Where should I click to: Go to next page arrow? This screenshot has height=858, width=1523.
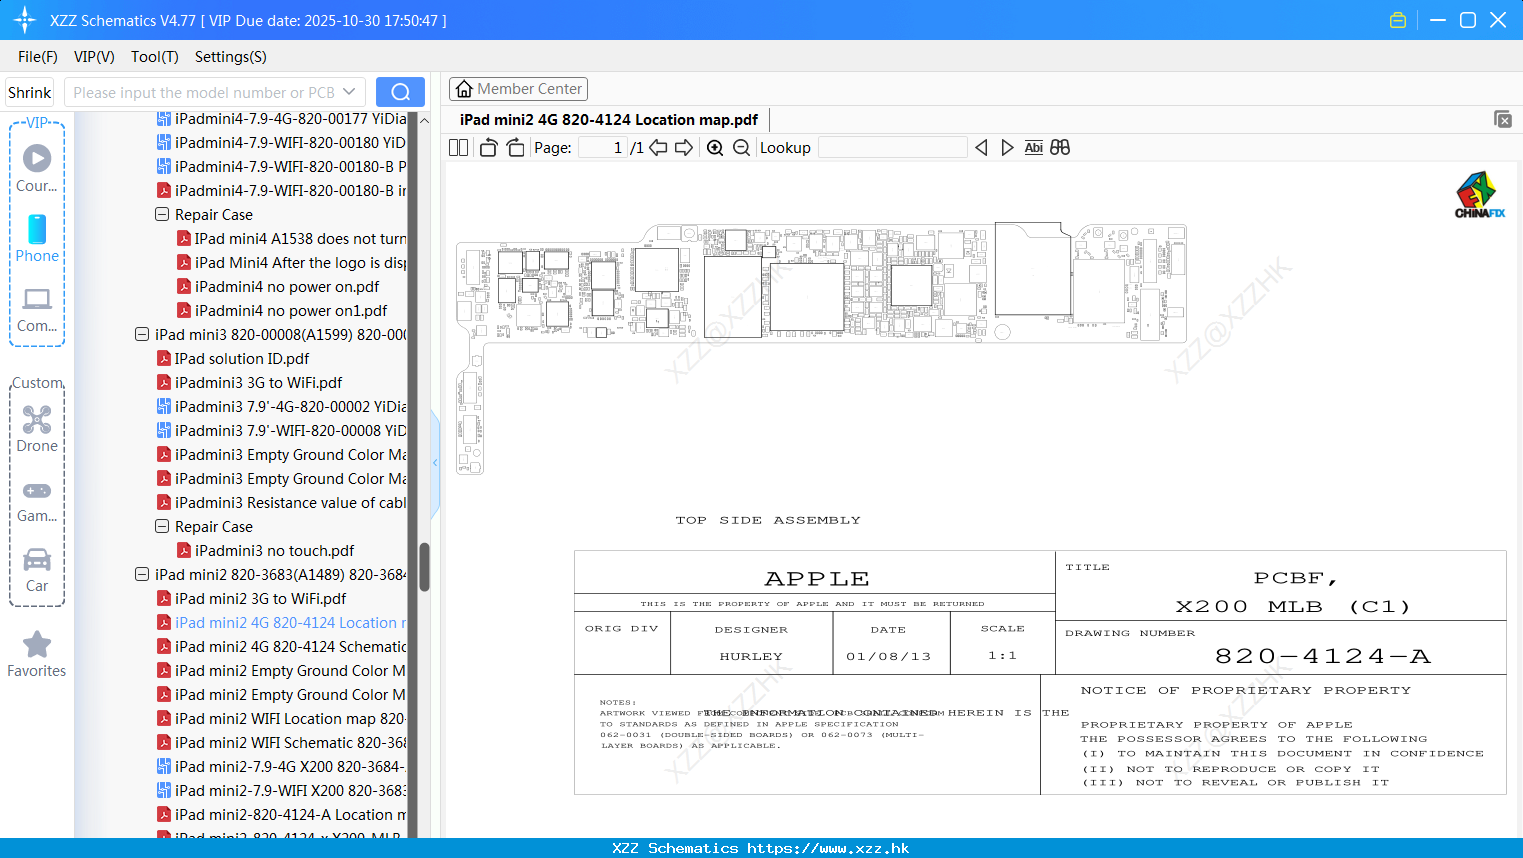[684, 148]
